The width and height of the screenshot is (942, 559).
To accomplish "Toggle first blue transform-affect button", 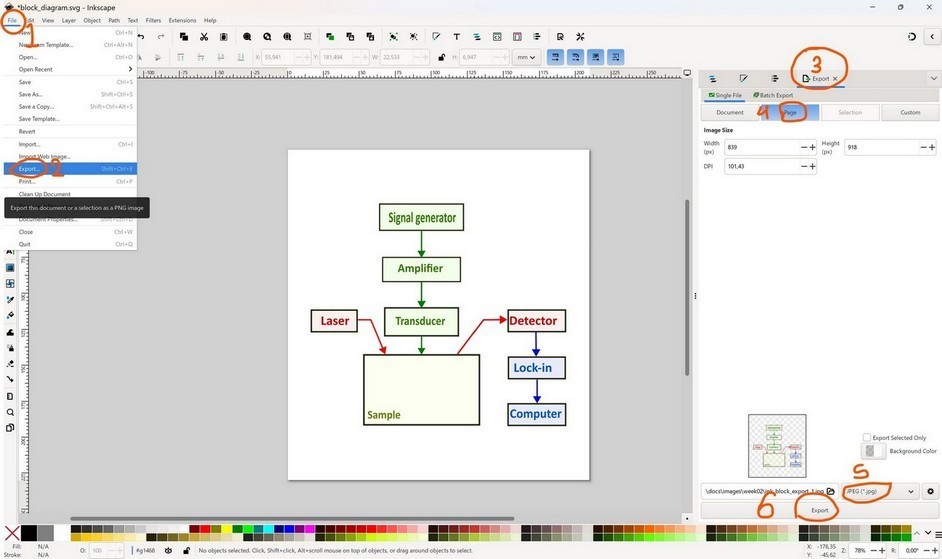I will [x=556, y=57].
